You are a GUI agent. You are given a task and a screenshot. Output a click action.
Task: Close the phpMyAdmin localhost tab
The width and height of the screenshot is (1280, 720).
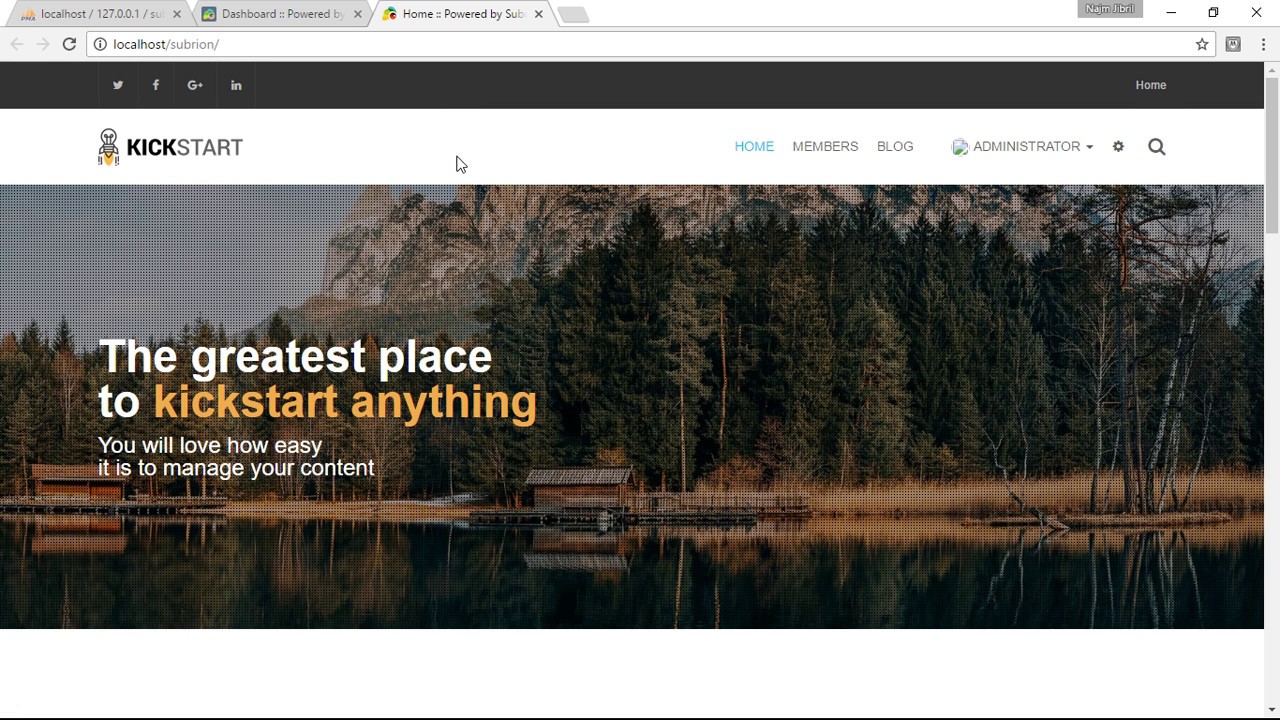[177, 14]
